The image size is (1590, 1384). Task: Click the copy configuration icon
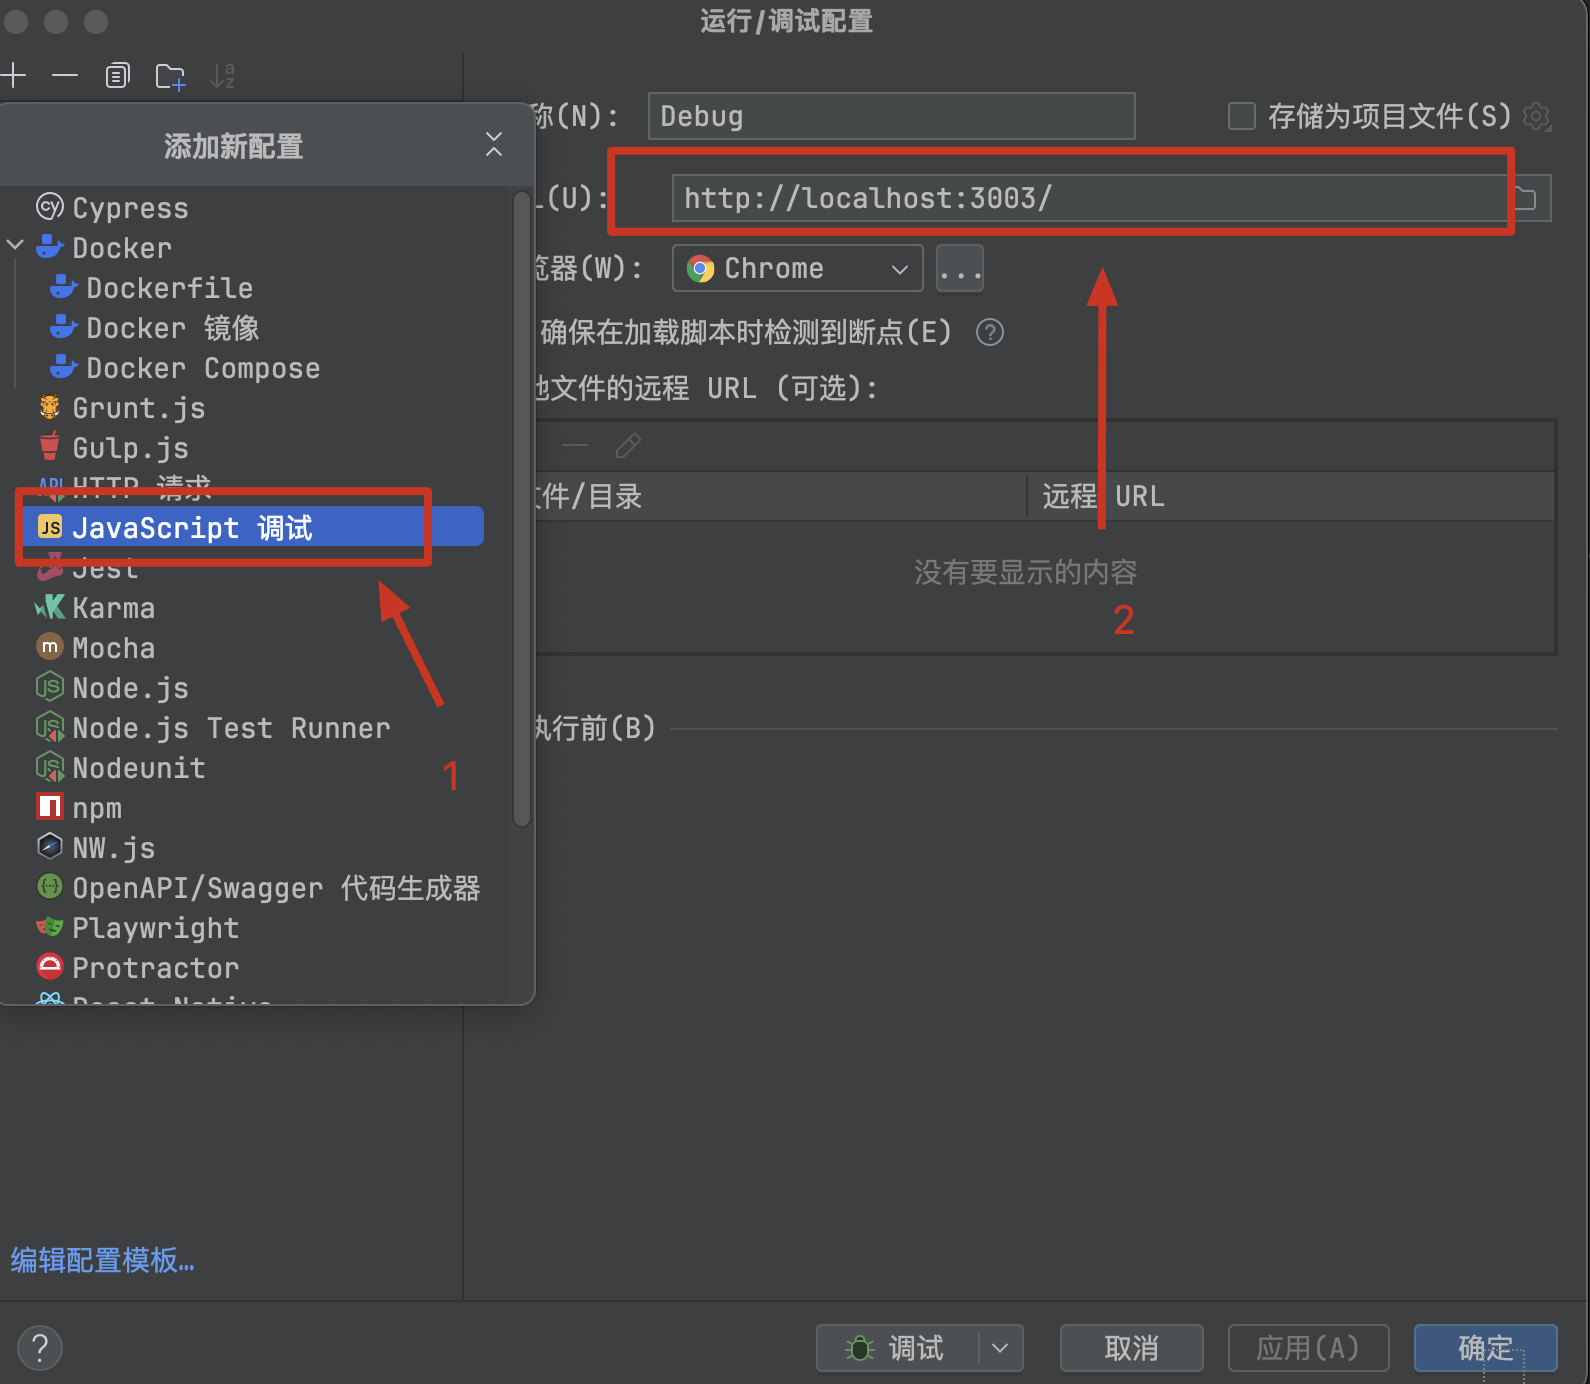point(118,76)
